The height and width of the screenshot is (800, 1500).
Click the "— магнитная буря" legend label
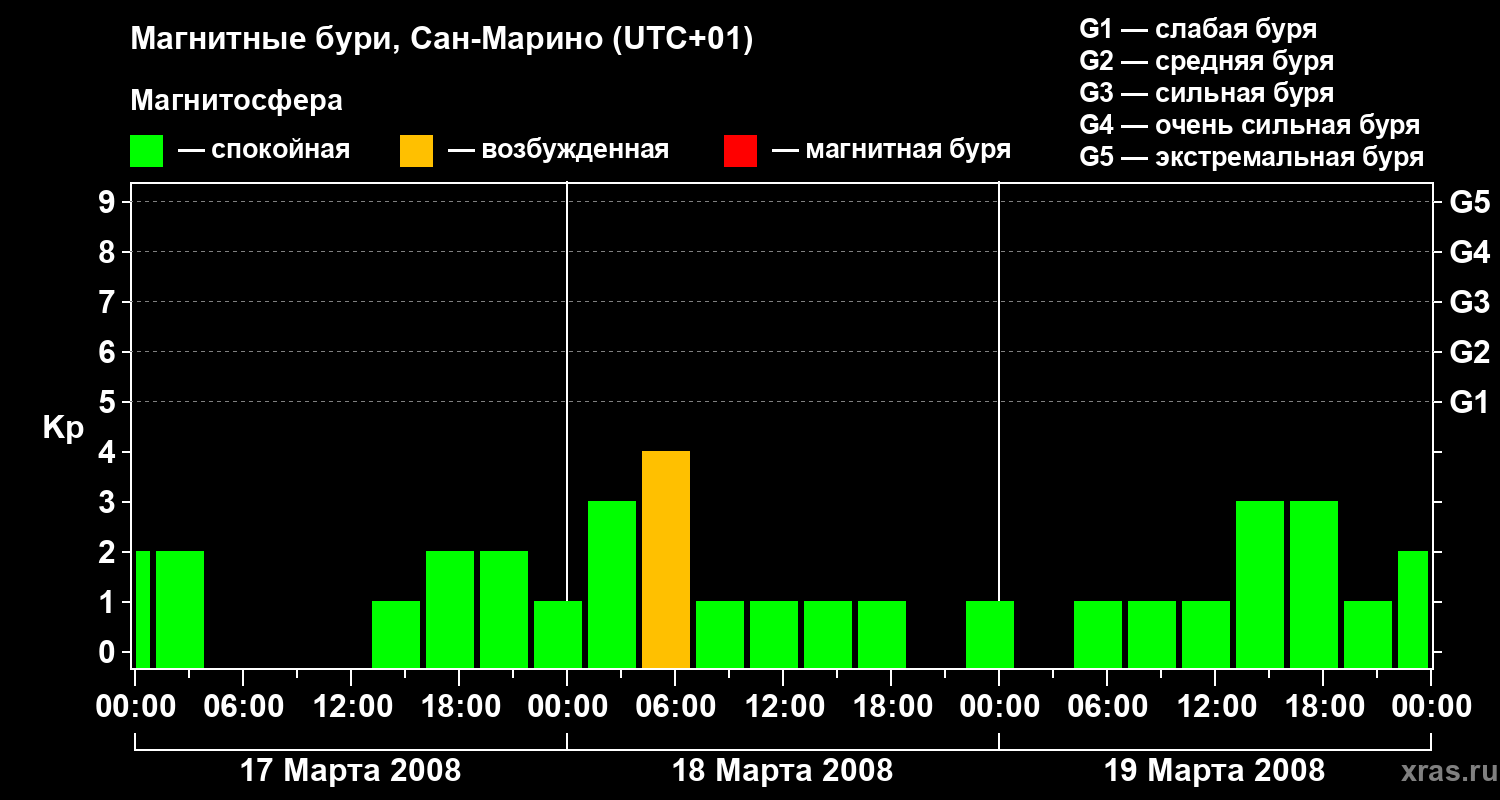coord(892,150)
